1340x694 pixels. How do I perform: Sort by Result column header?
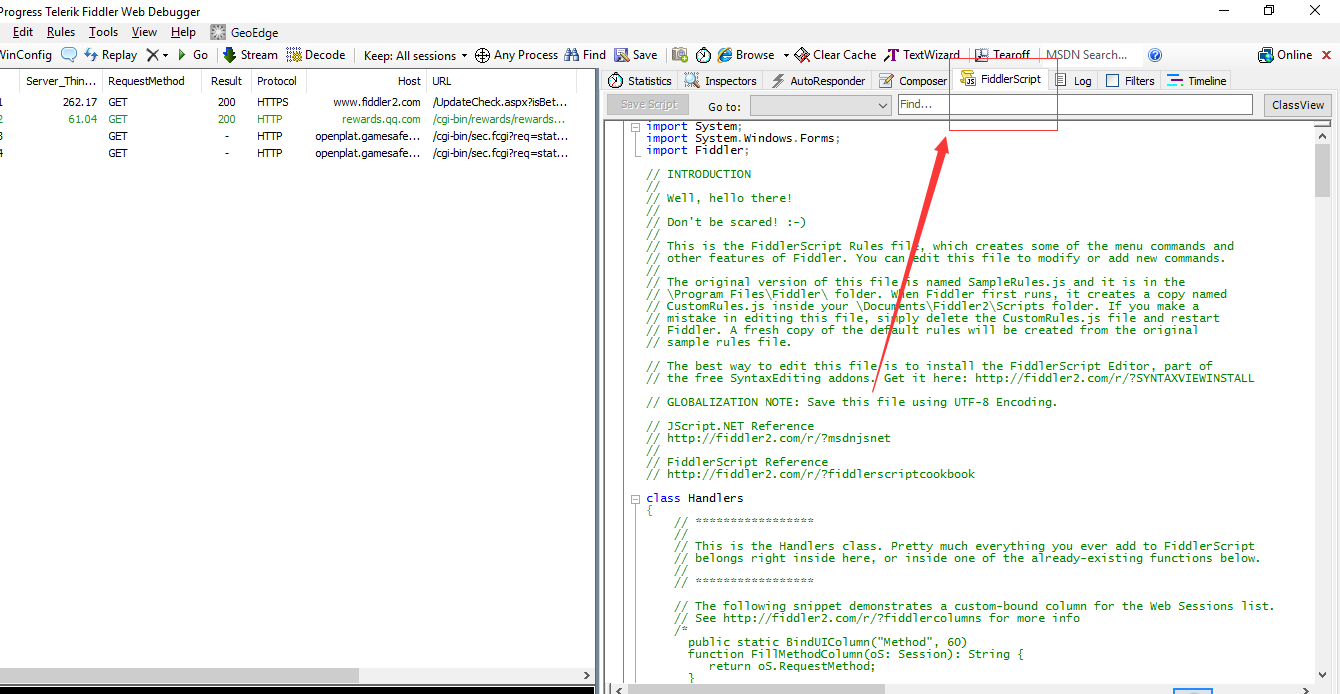226,81
